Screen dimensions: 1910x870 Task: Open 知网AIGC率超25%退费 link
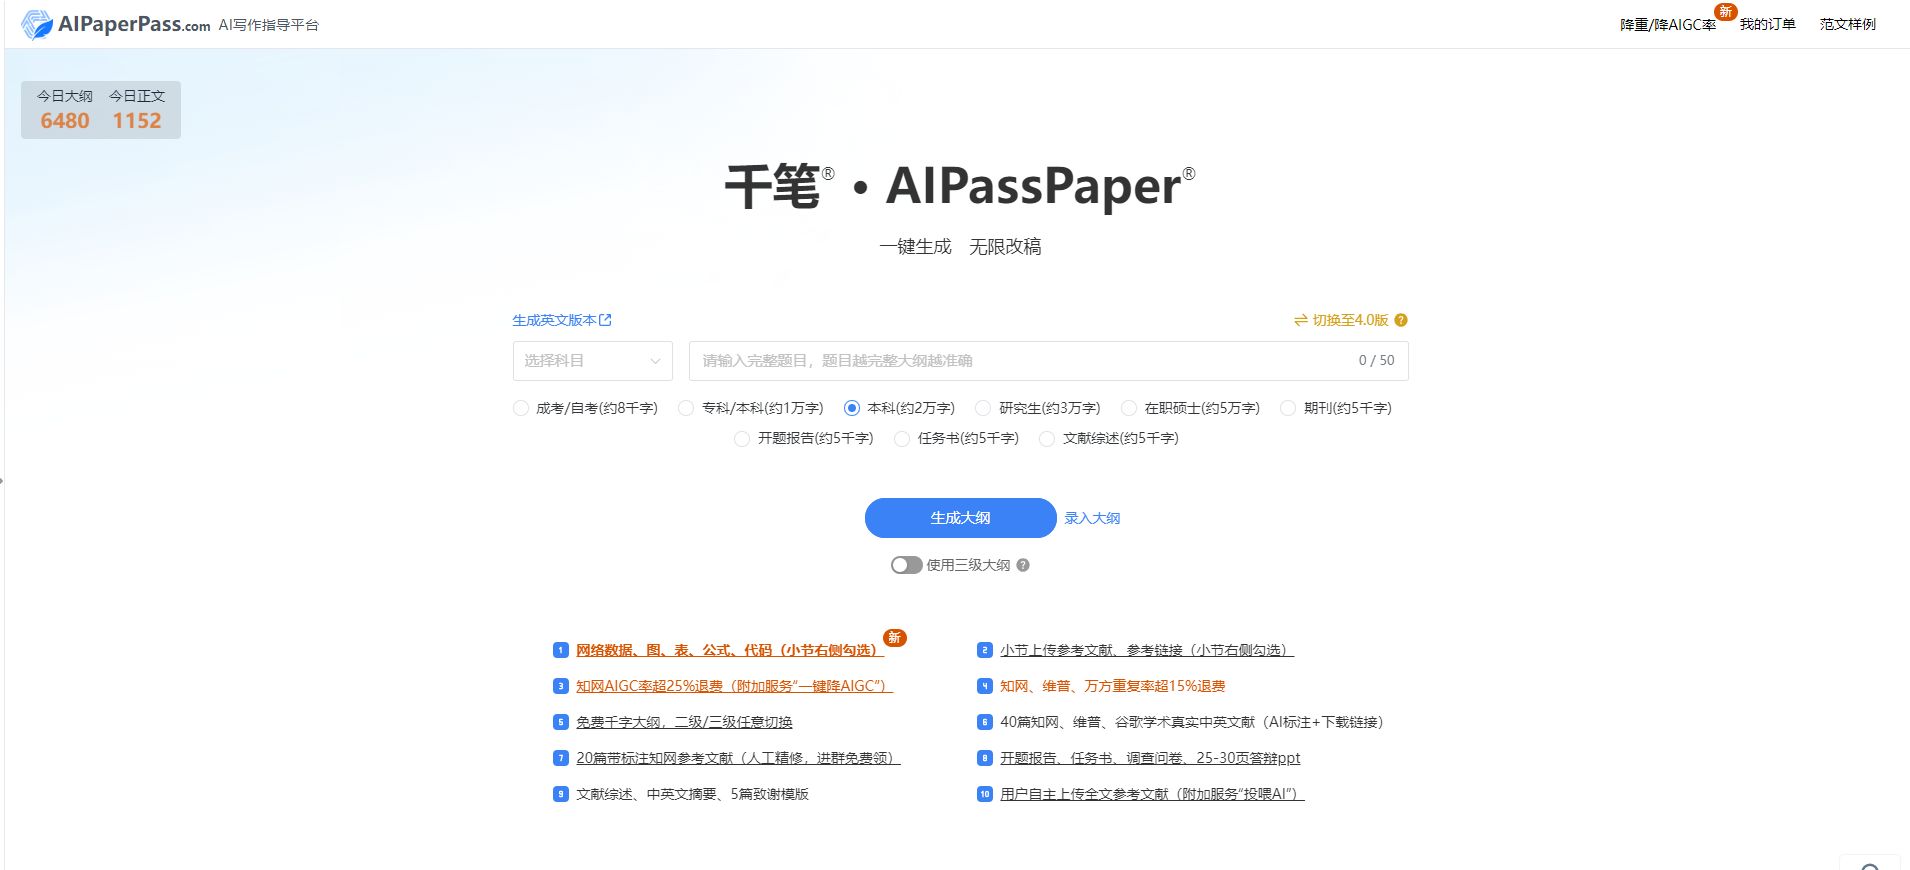tap(734, 686)
